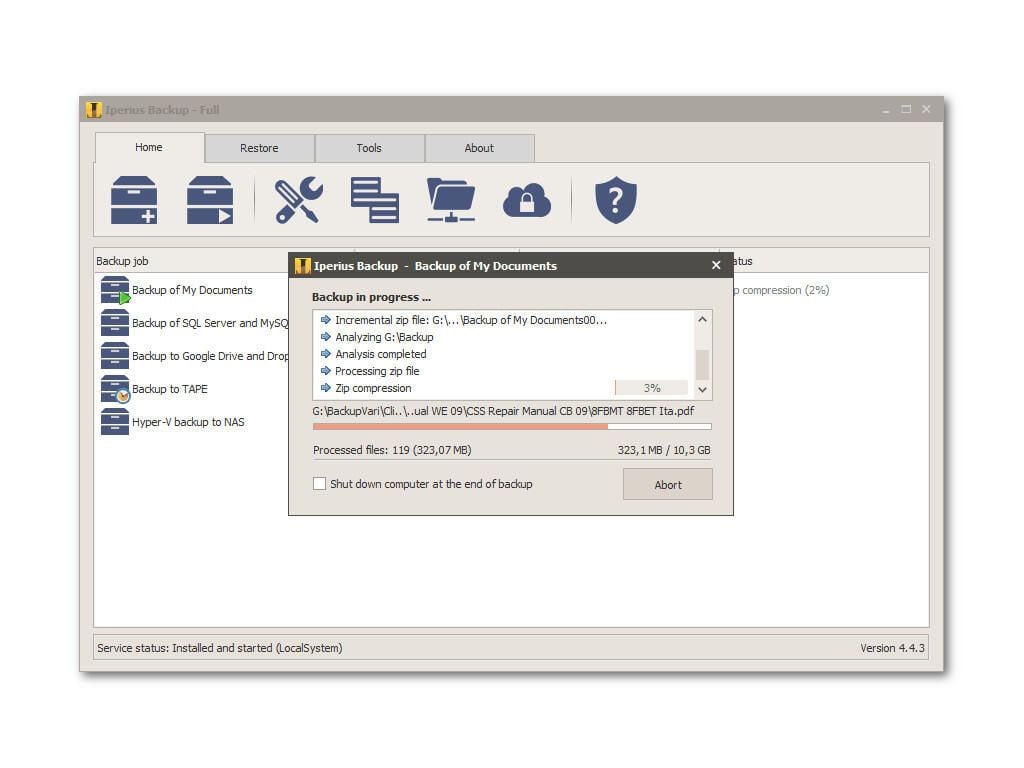Click log scroll down arrow
1024x768 pixels.
702,389
